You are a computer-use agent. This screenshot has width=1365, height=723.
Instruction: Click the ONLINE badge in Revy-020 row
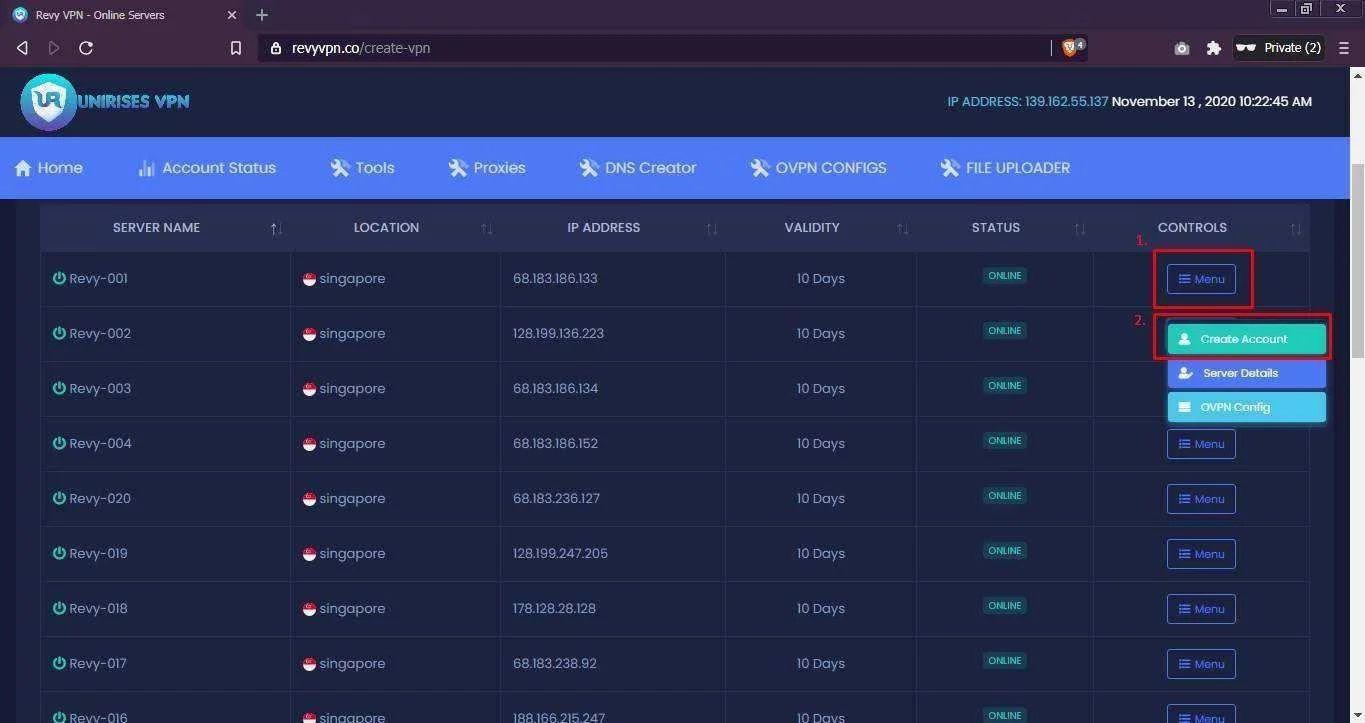click(x=1005, y=496)
